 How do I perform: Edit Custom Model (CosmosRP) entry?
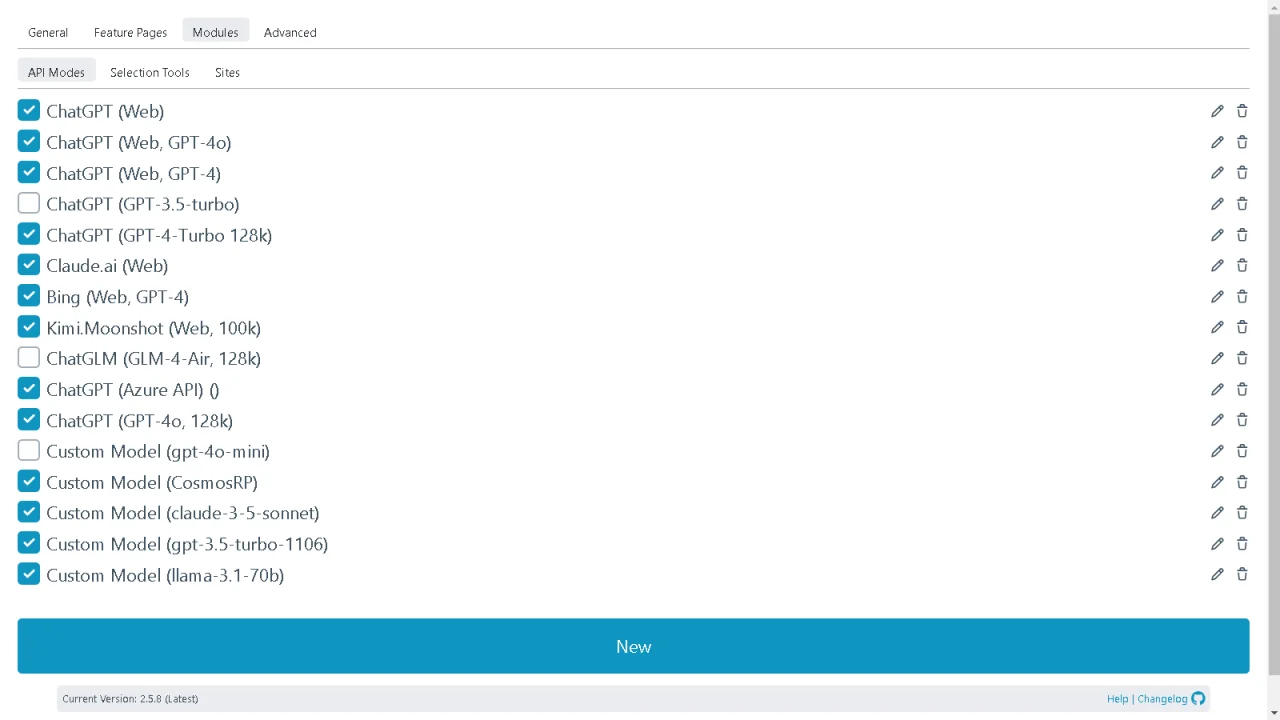point(1217,482)
